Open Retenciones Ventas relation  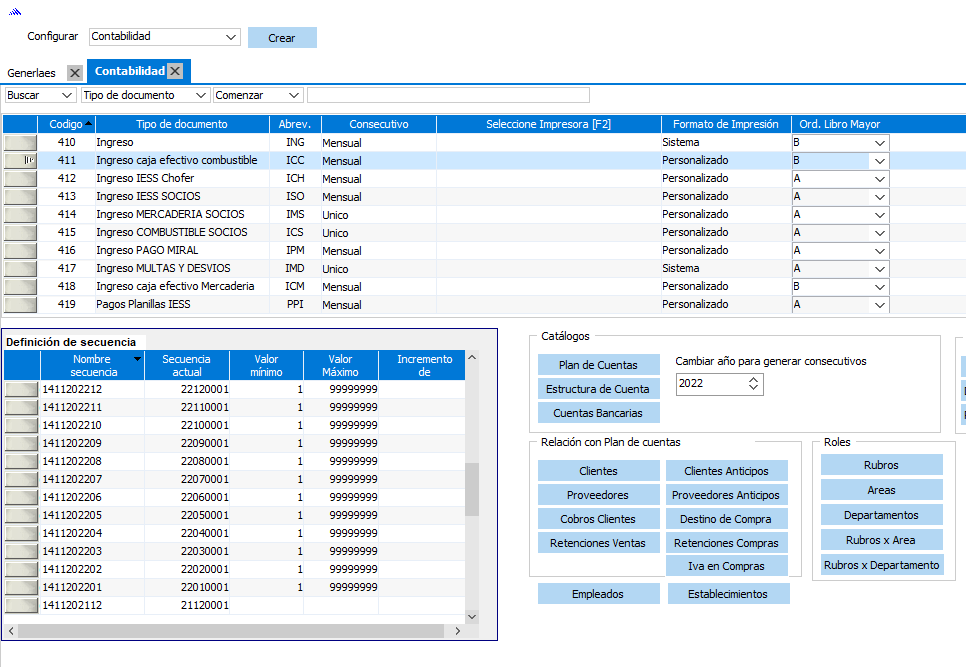[x=598, y=544]
